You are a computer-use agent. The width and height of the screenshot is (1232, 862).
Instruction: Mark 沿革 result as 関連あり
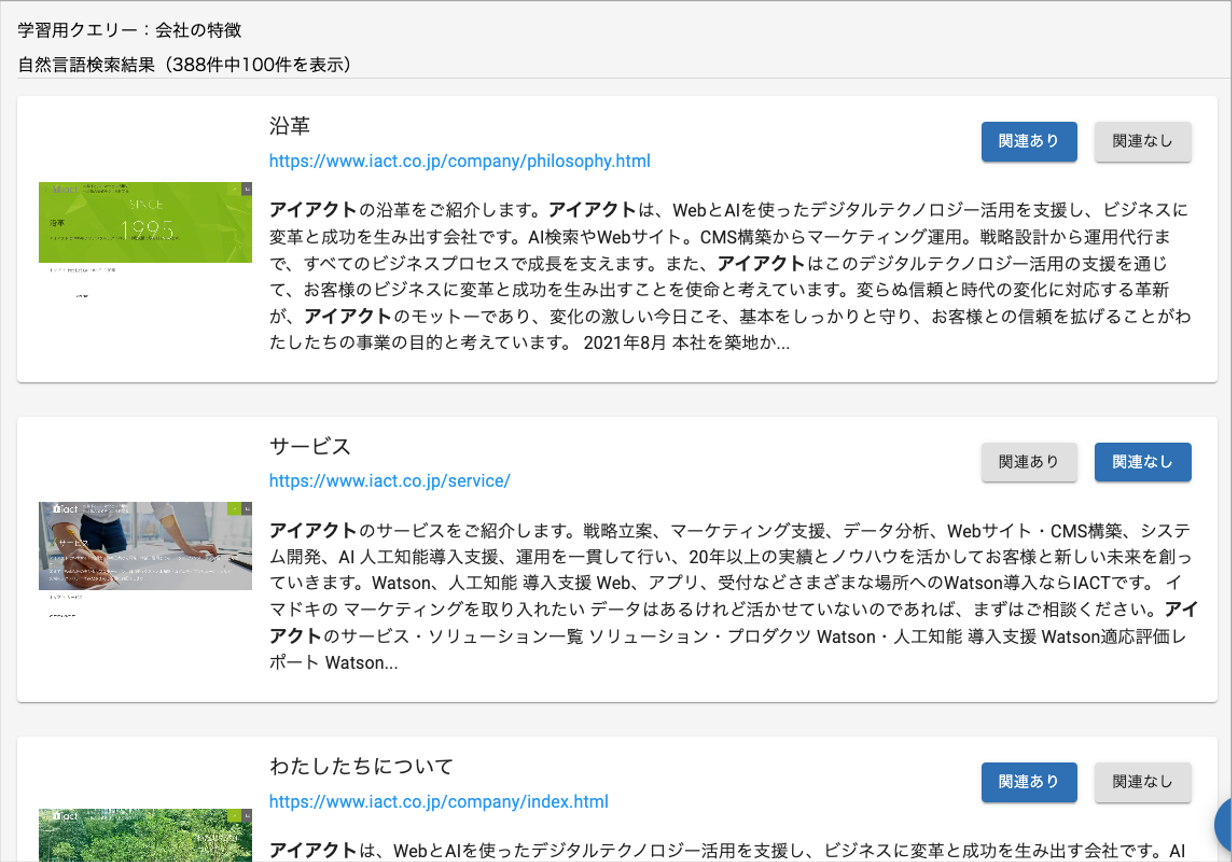pos(1029,142)
